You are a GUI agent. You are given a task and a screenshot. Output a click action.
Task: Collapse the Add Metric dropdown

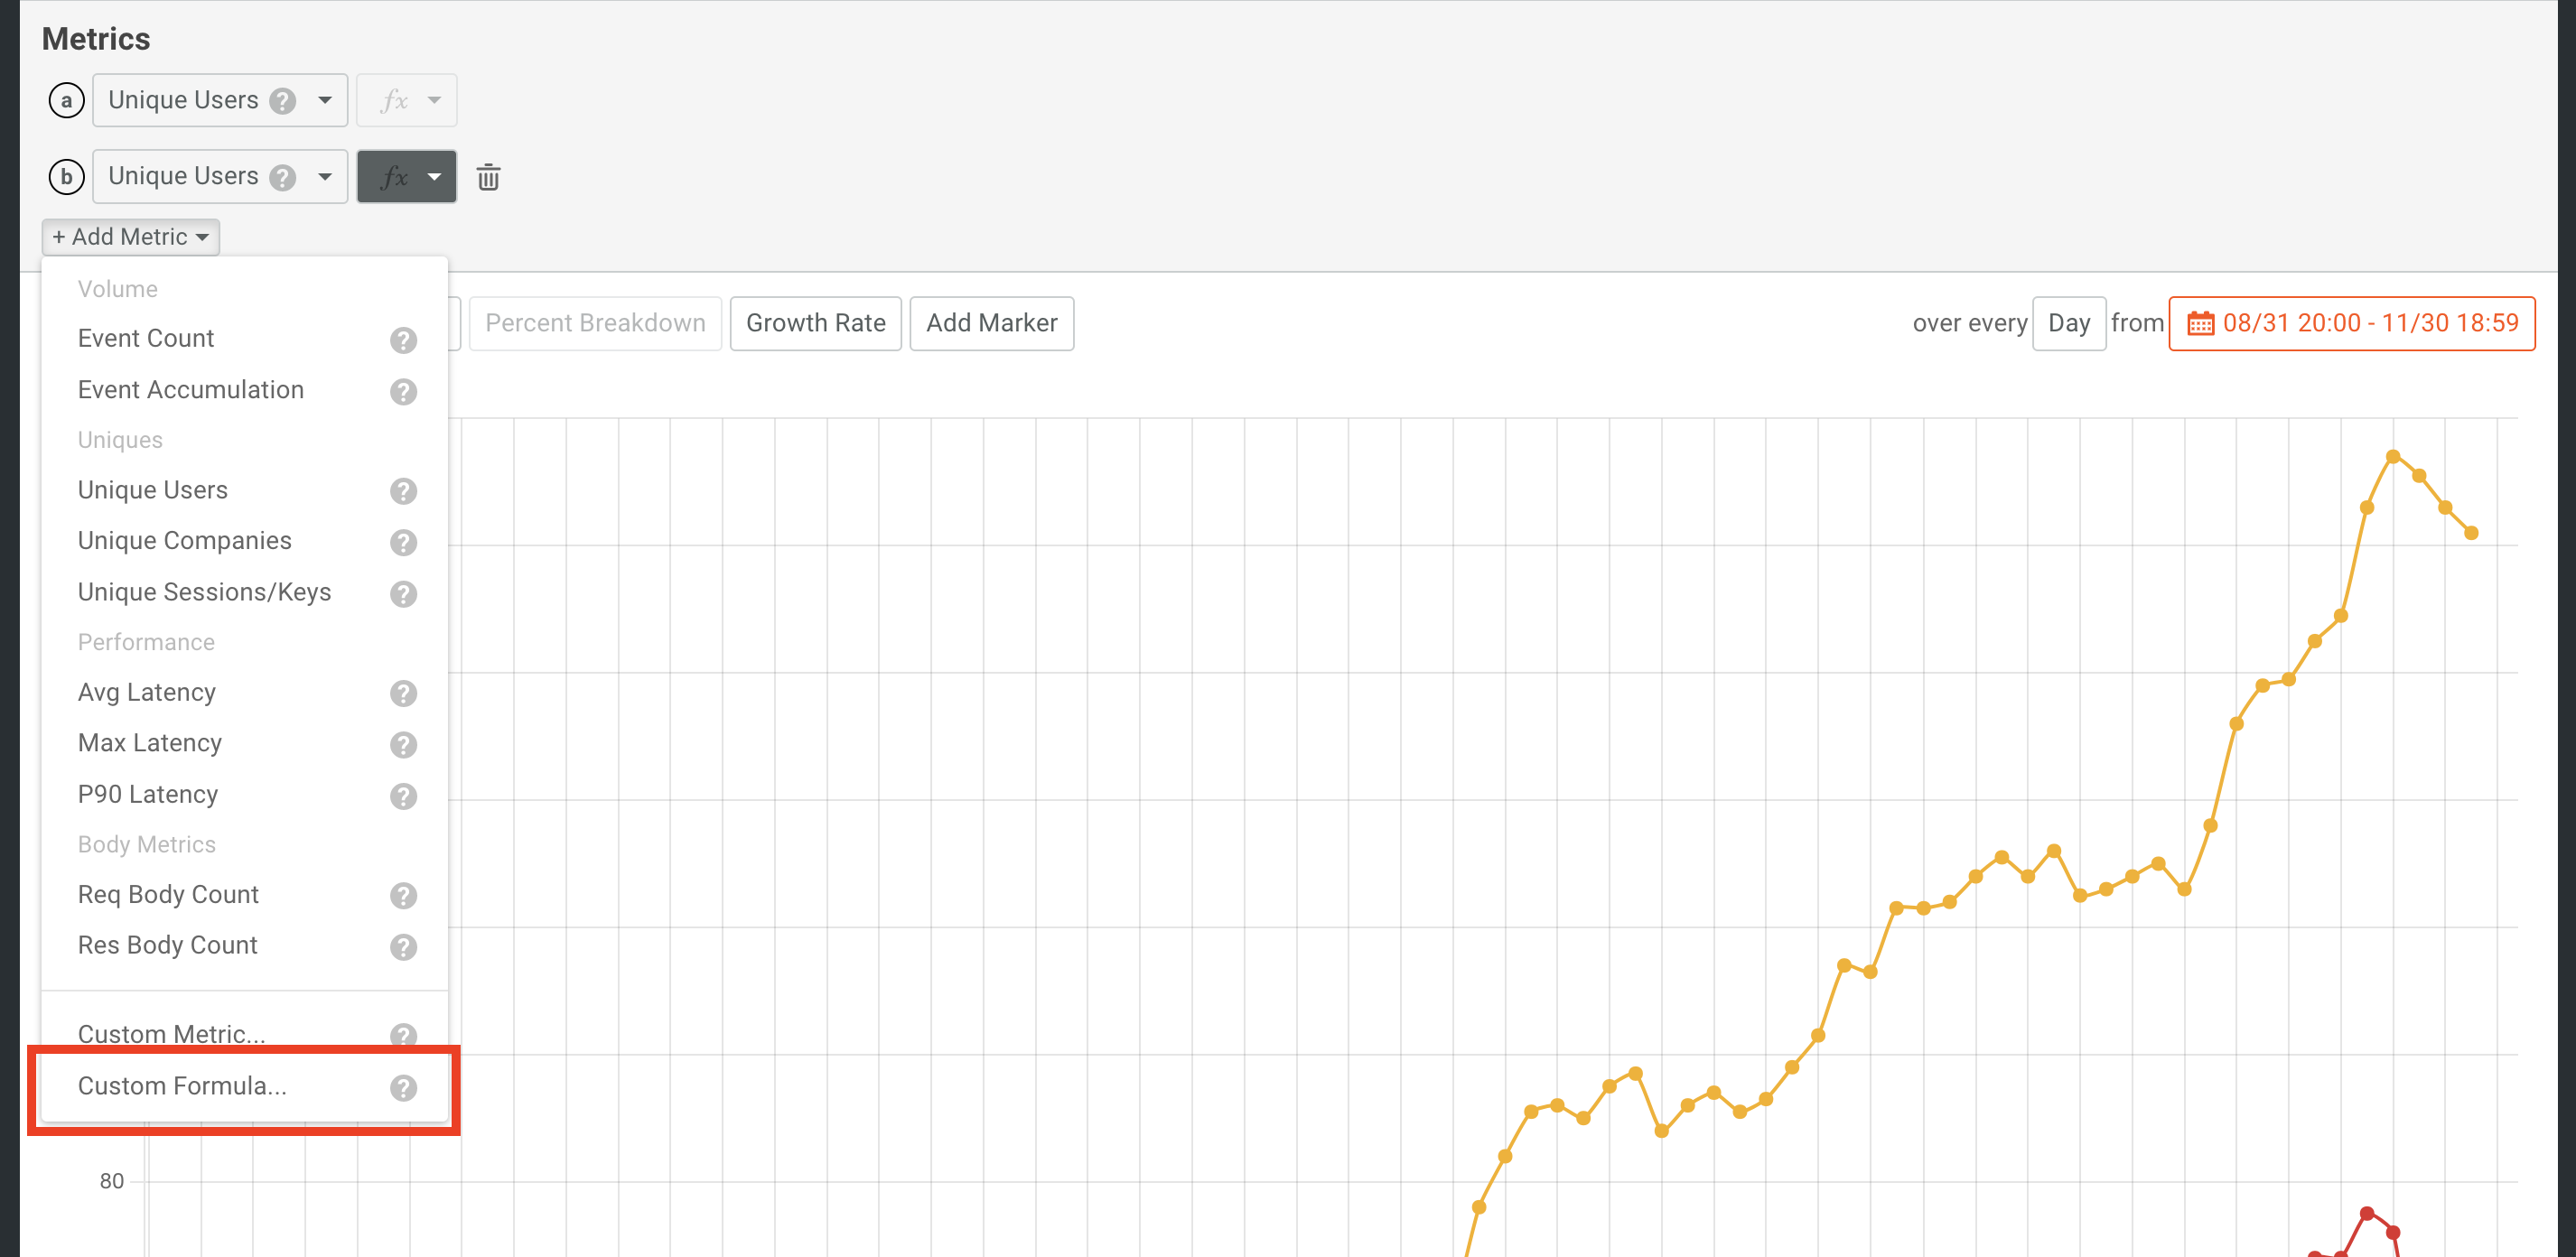click(x=131, y=237)
